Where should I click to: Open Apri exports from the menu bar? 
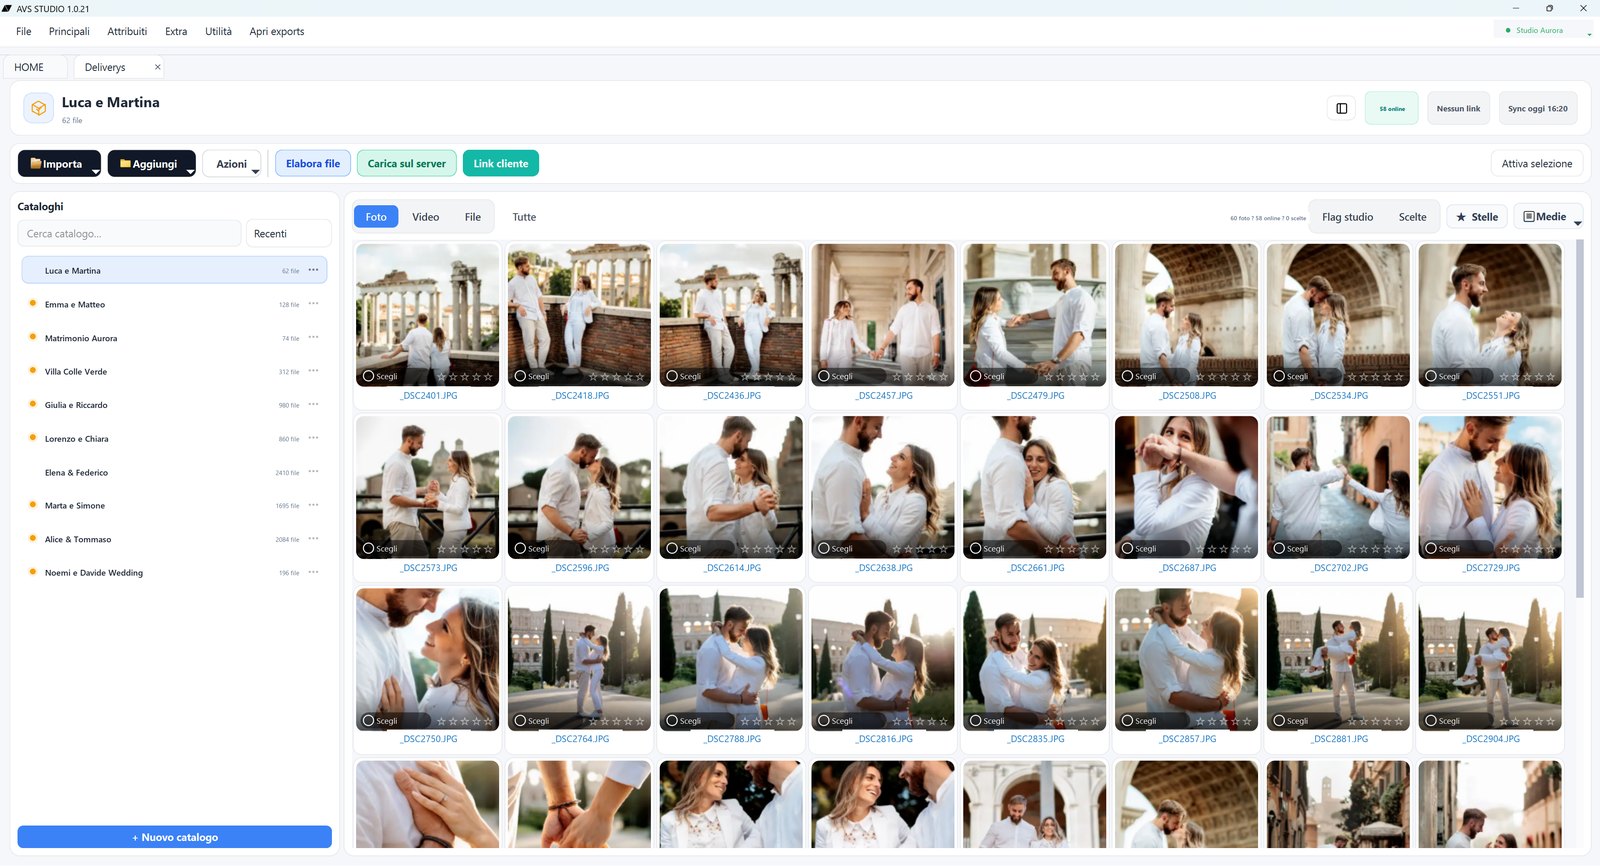click(277, 31)
